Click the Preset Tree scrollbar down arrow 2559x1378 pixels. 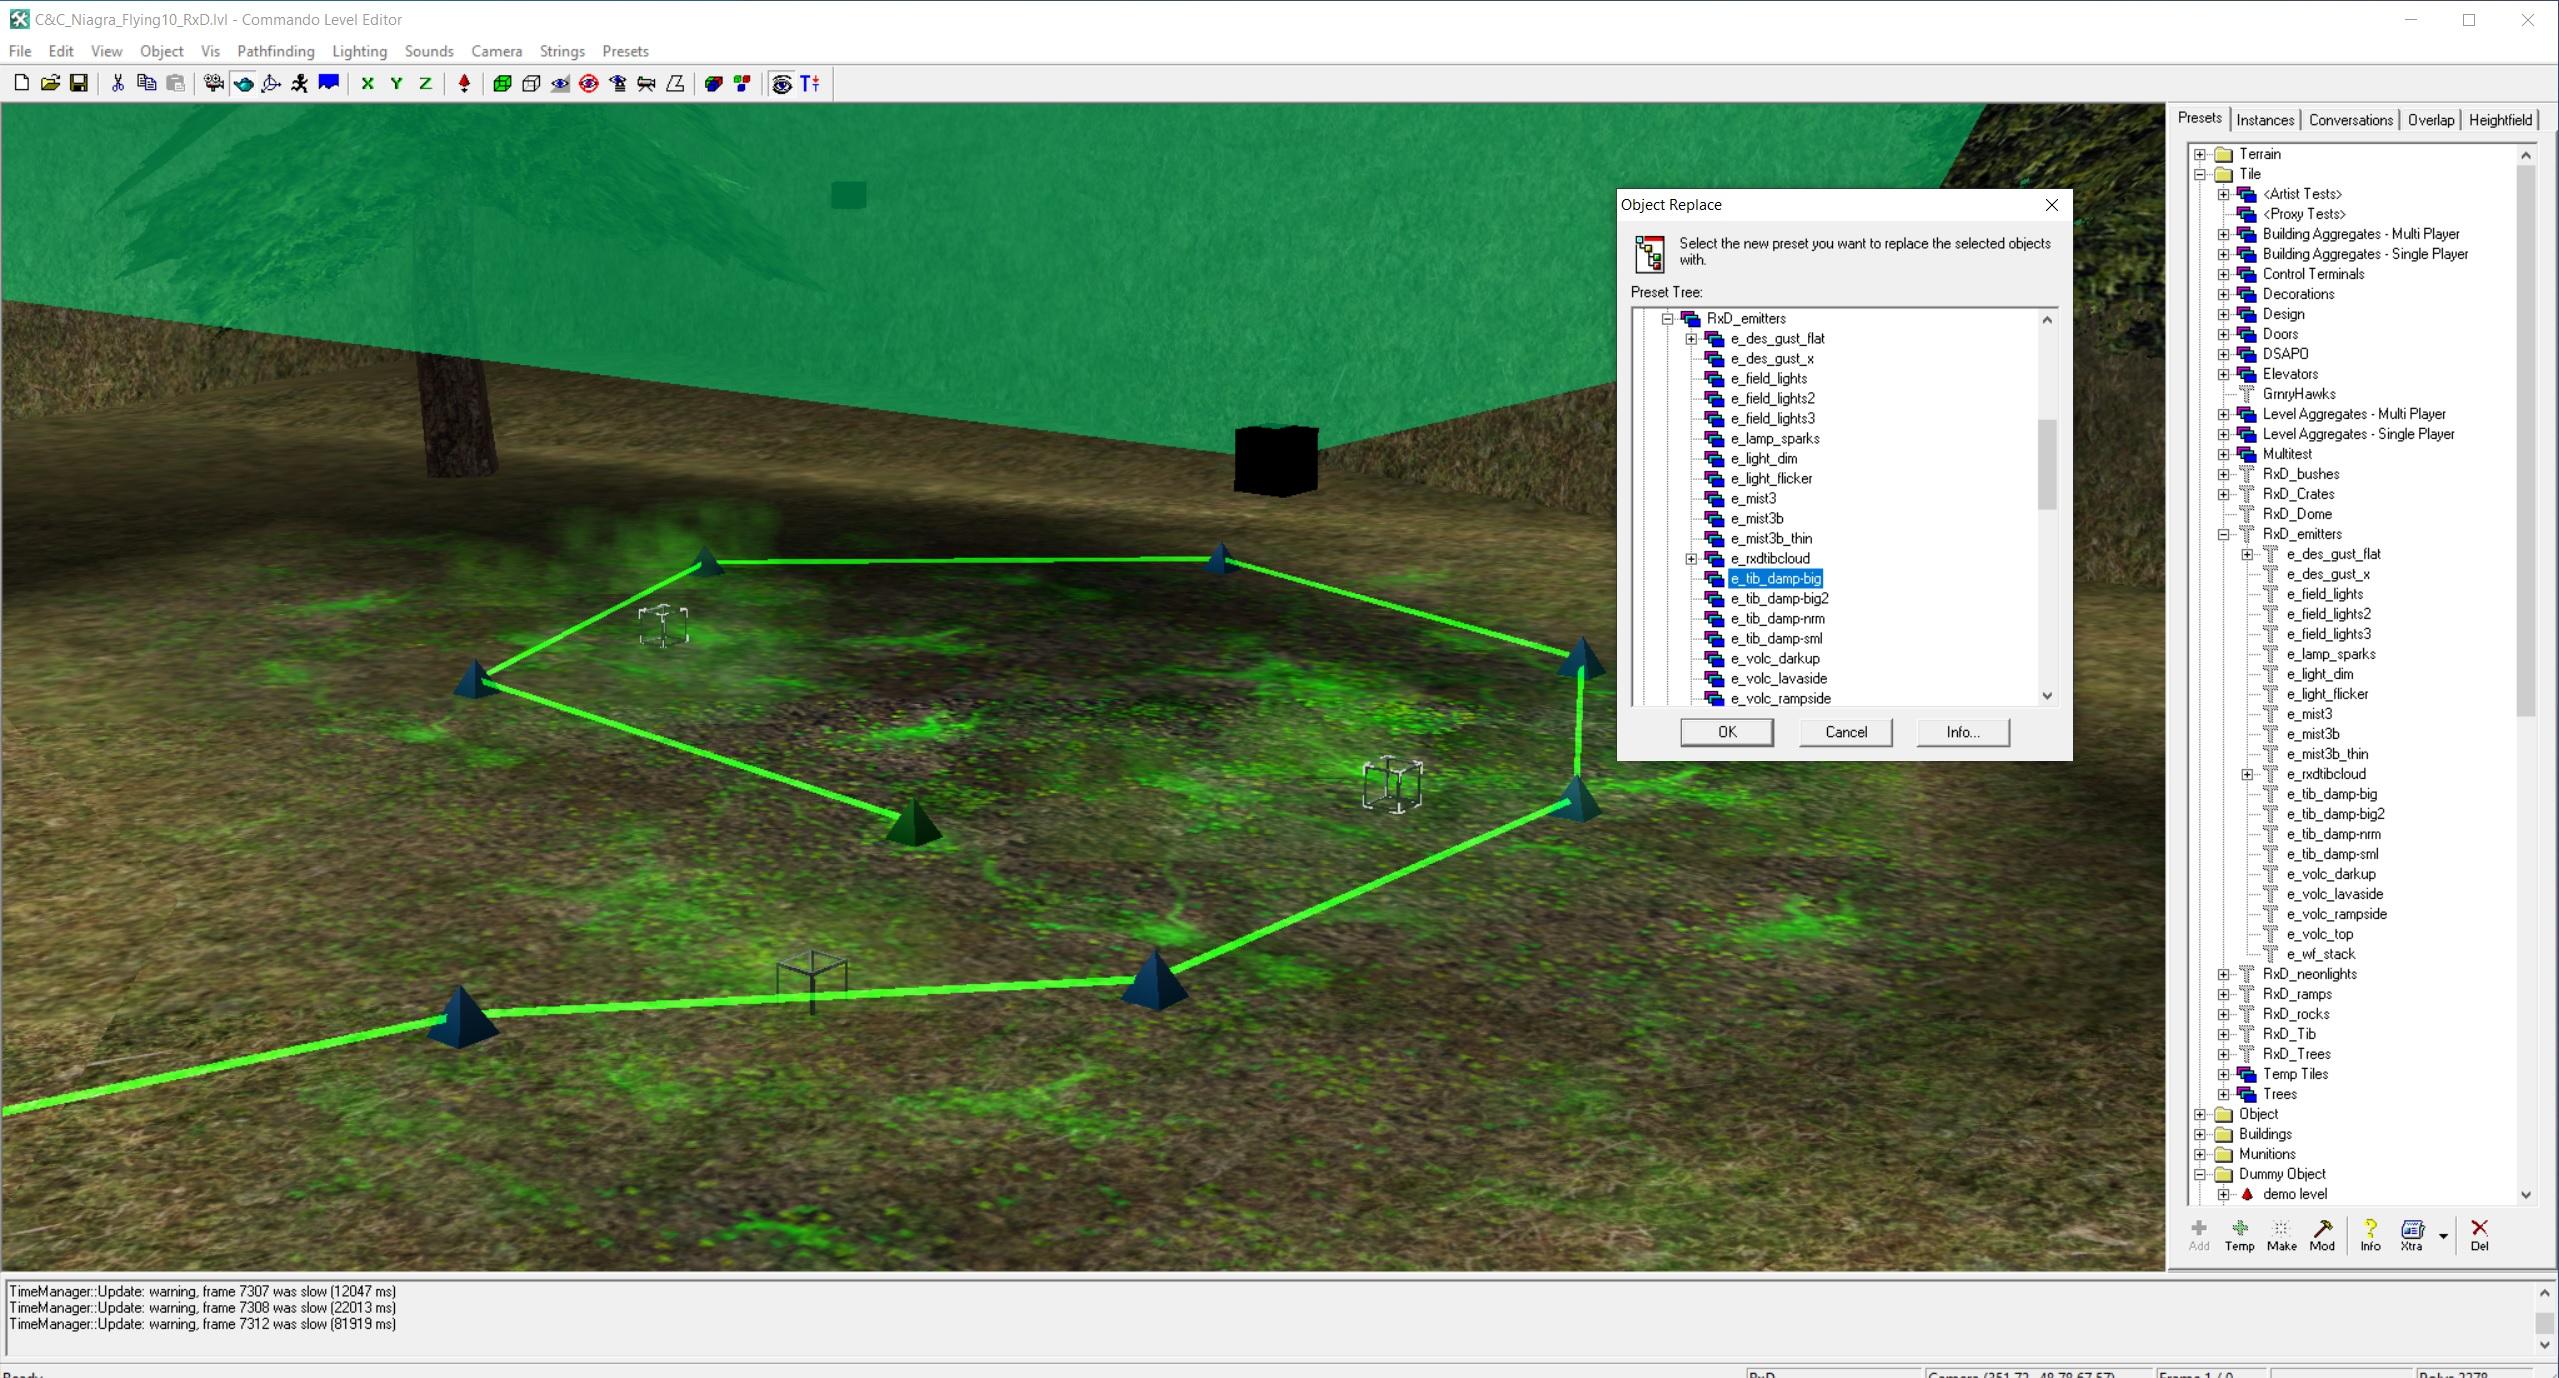[2047, 696]
